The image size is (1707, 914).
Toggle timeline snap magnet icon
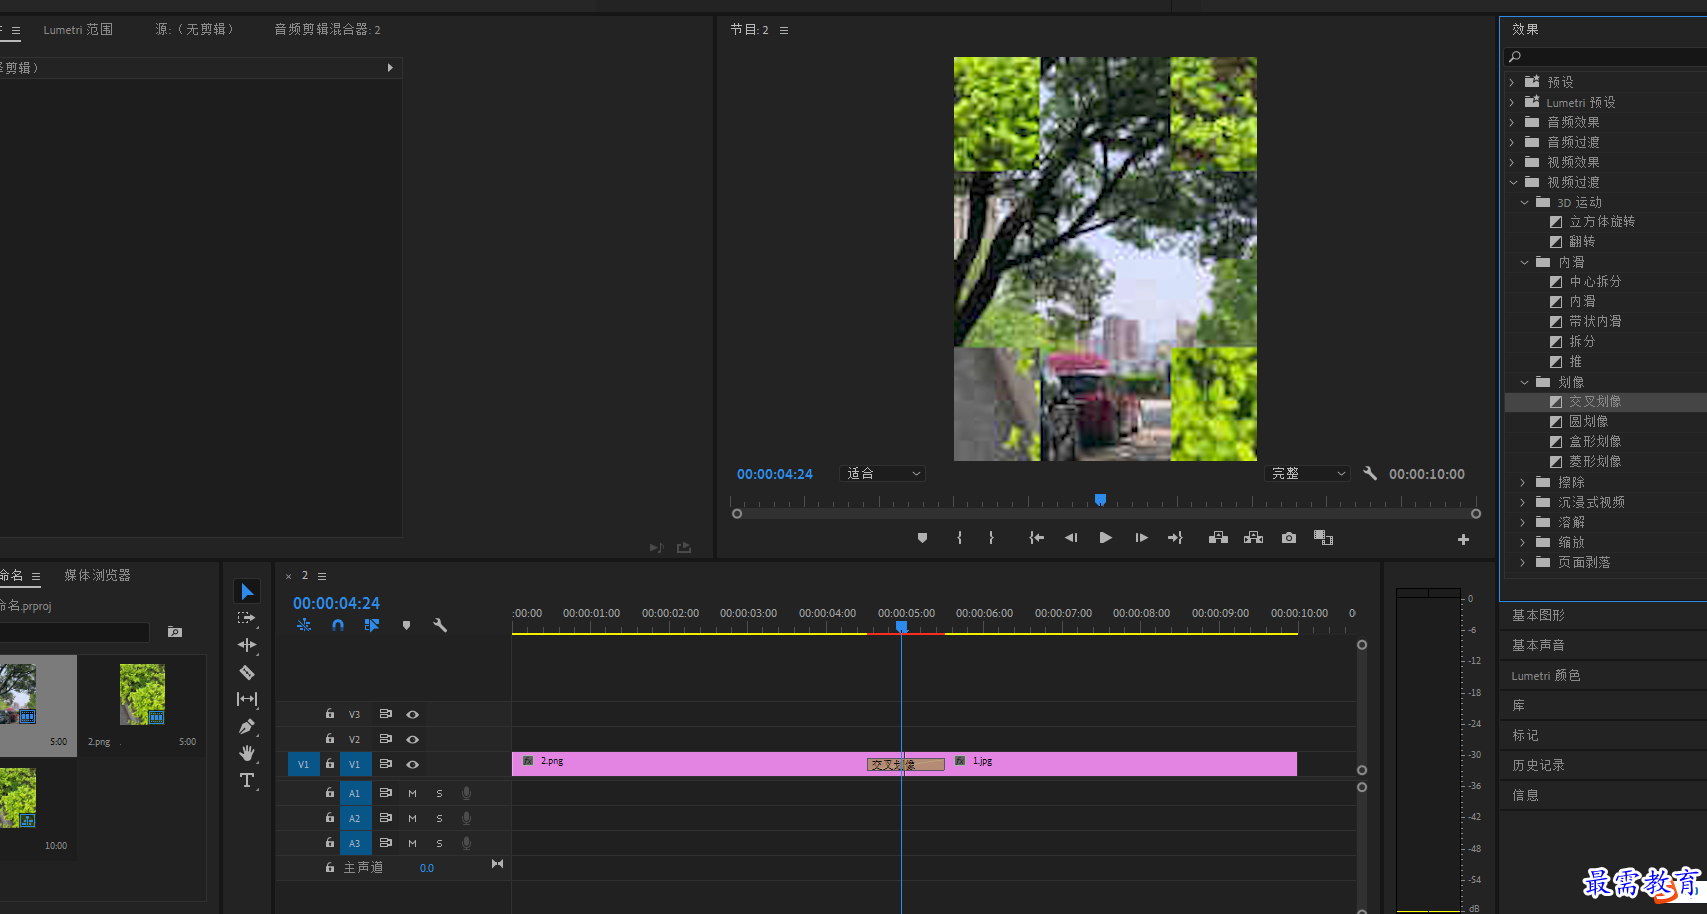338,625
